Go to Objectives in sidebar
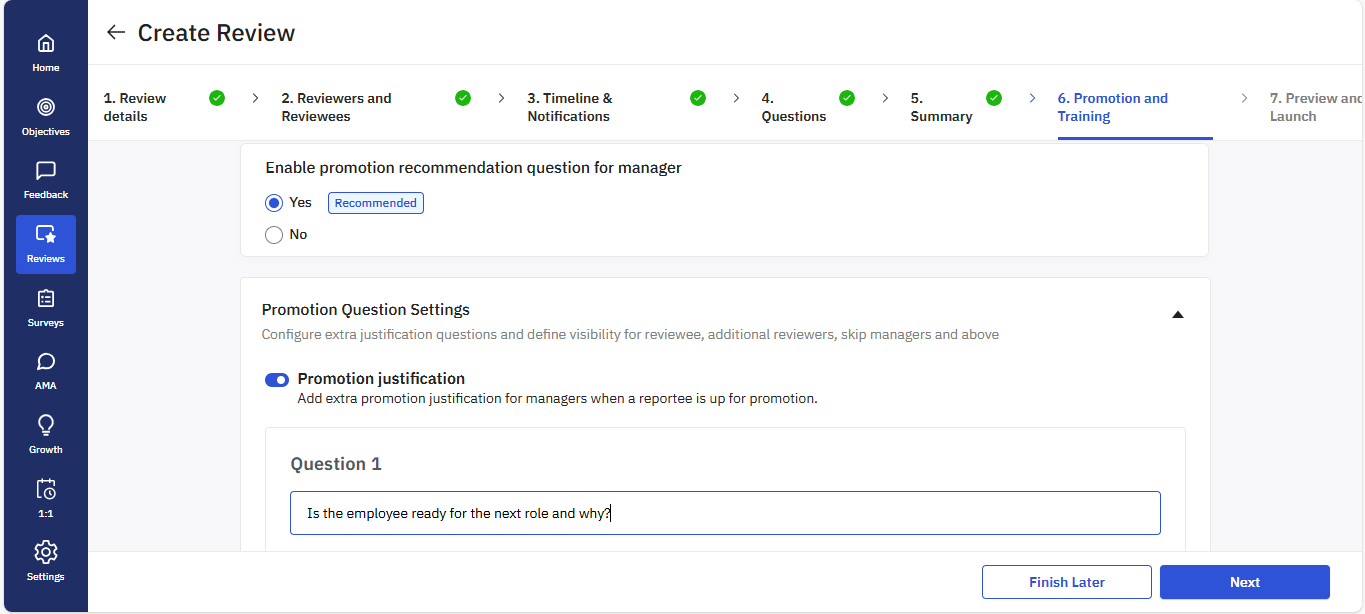Image resolution: width=1365 pixels, height=614 pixels. pos(46,116)
